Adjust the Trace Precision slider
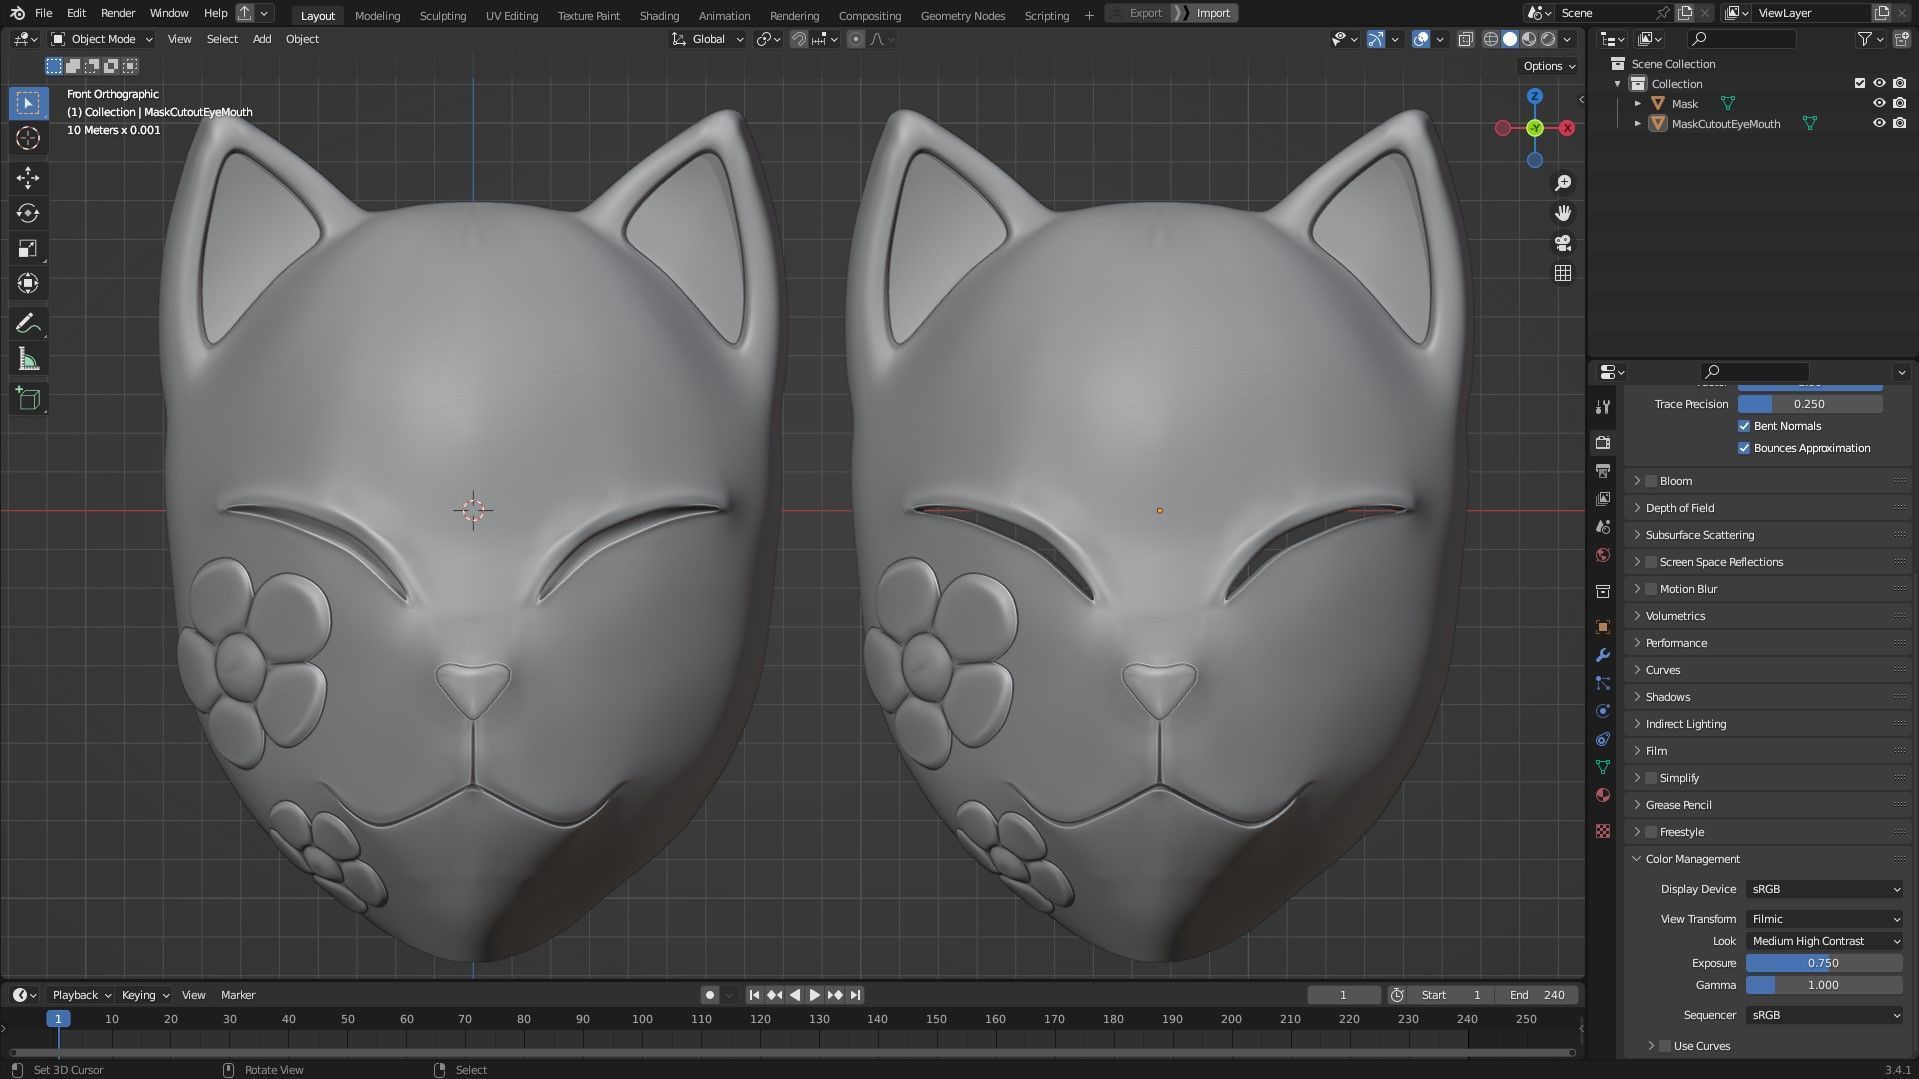Screen dimensions: 1919x1079 (x=1810, y=404)
